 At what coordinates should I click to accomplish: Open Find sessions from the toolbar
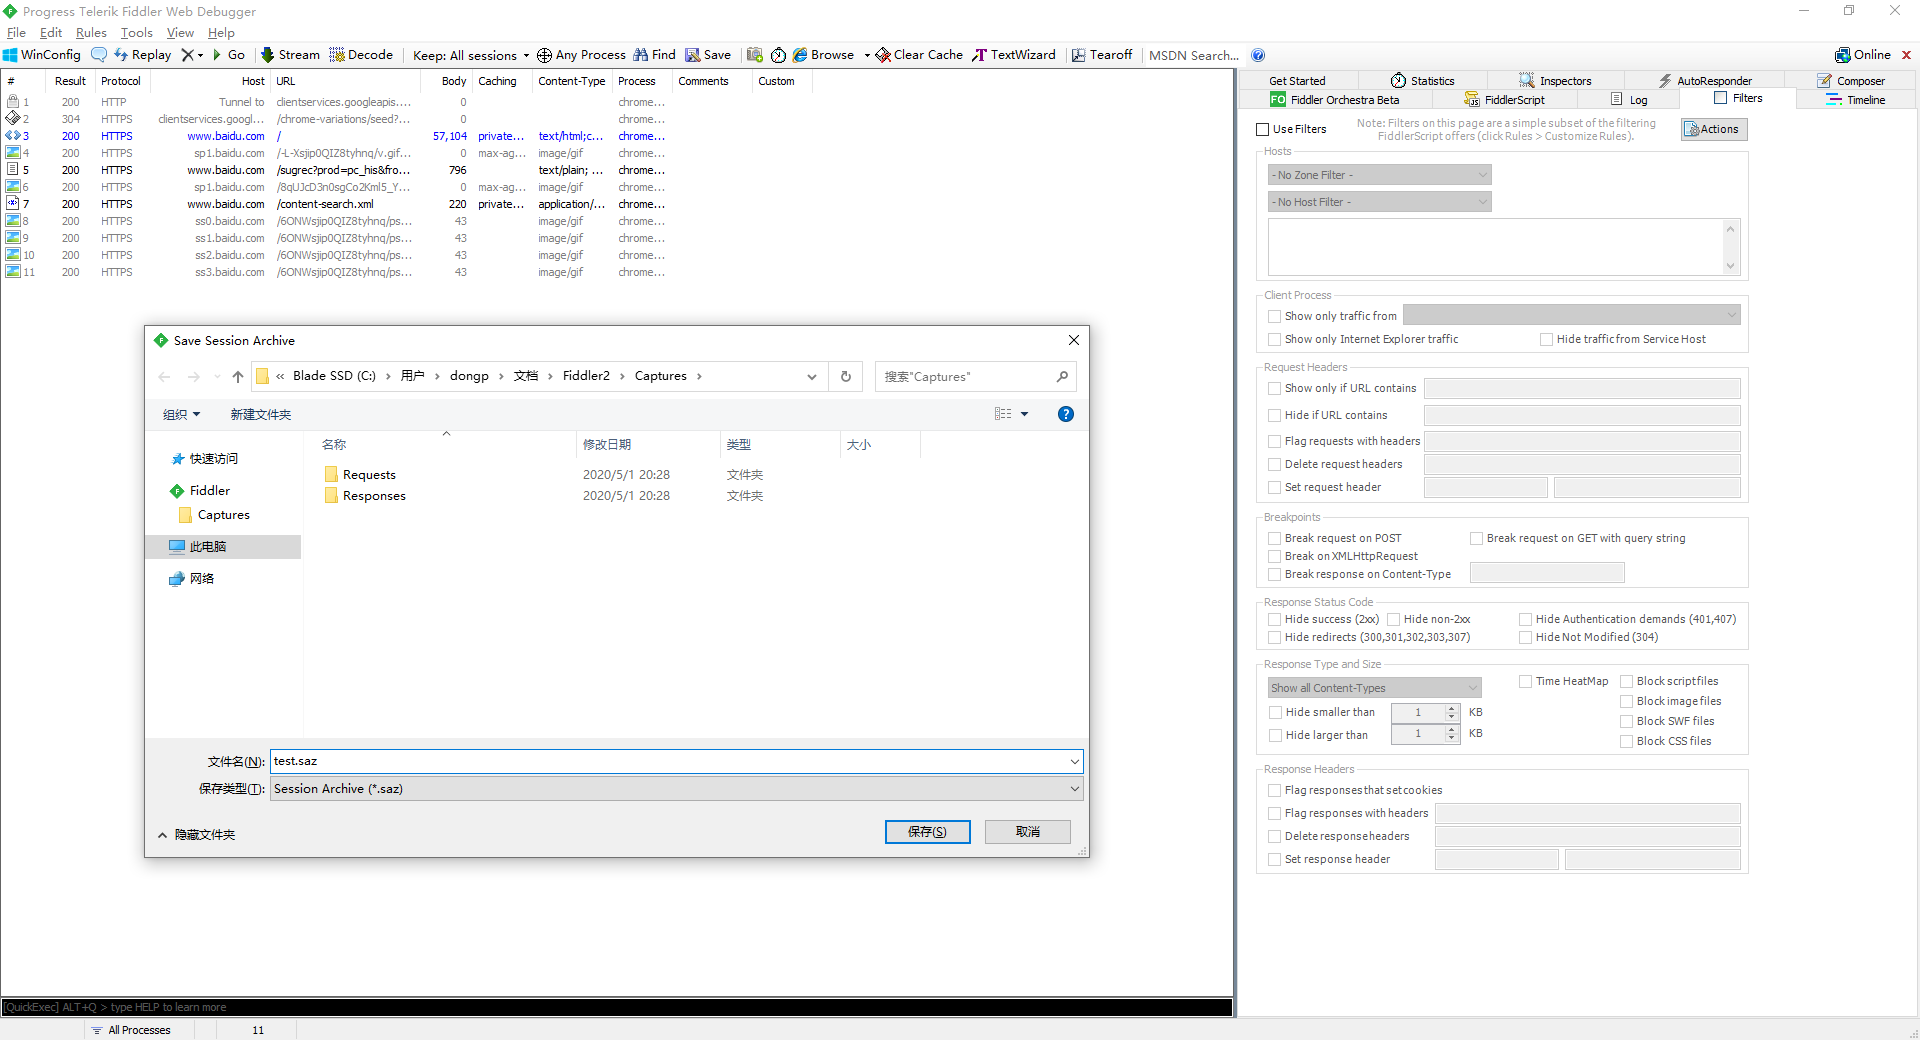point(654,55)
